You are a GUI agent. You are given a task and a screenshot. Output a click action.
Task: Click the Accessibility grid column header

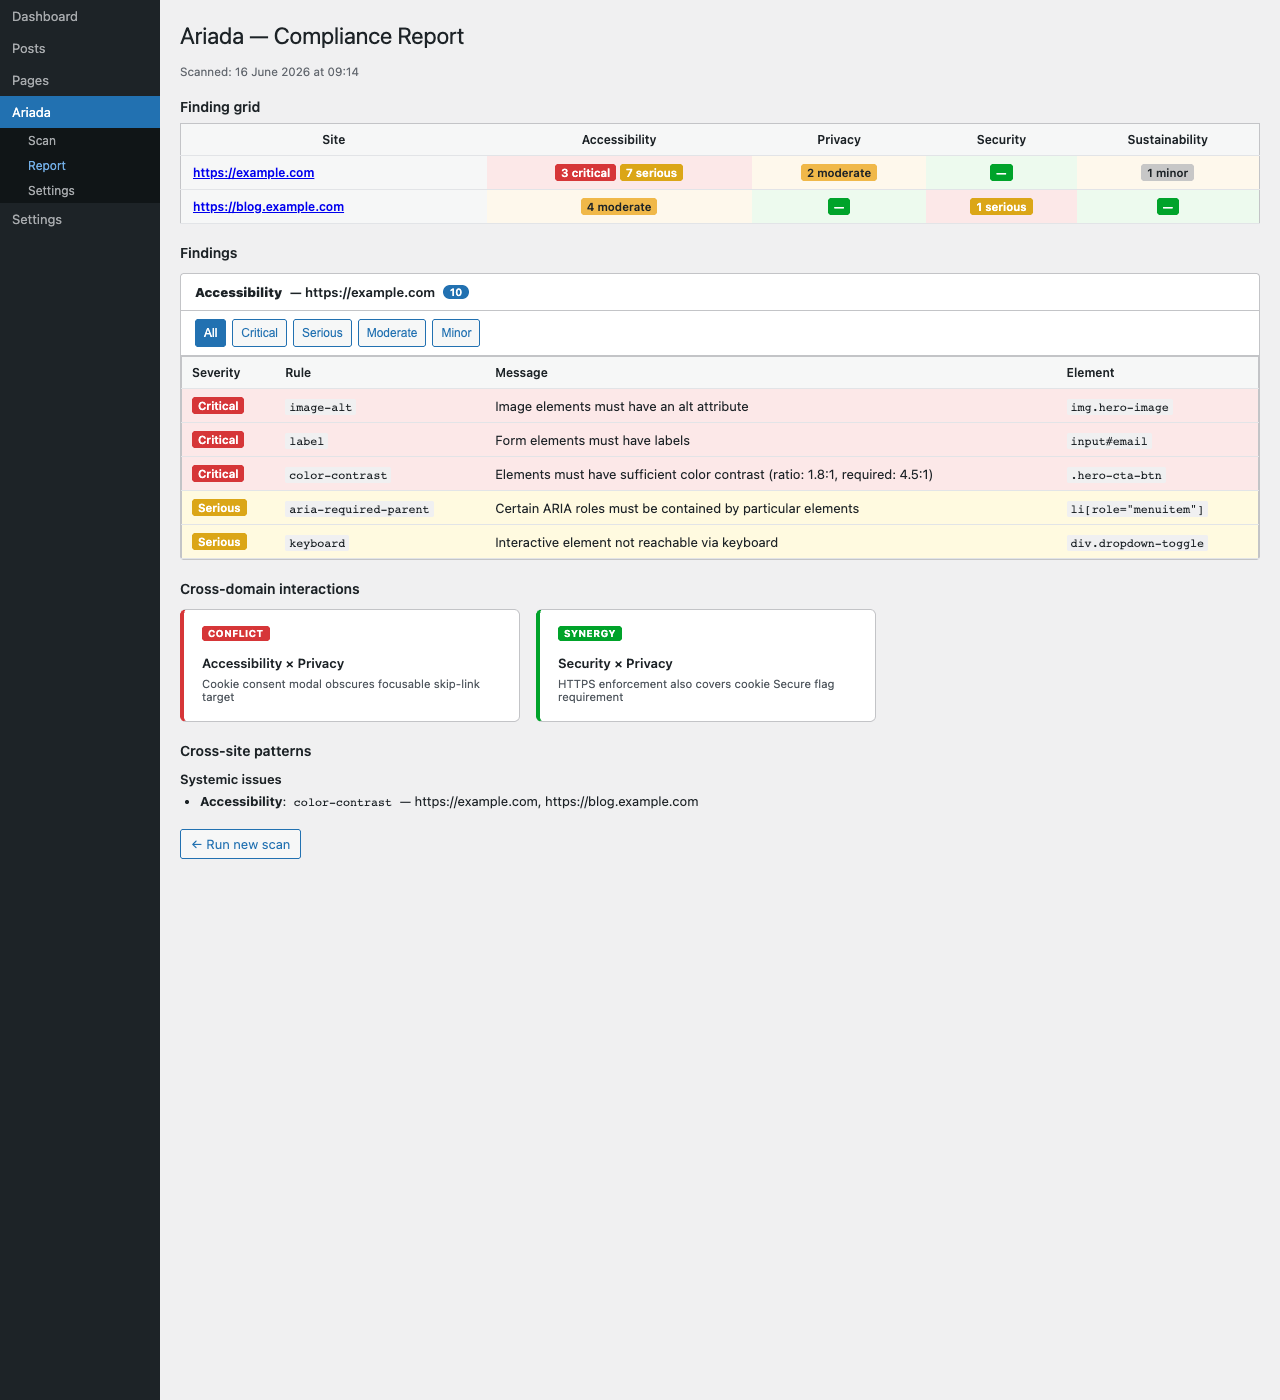[619, 140]
